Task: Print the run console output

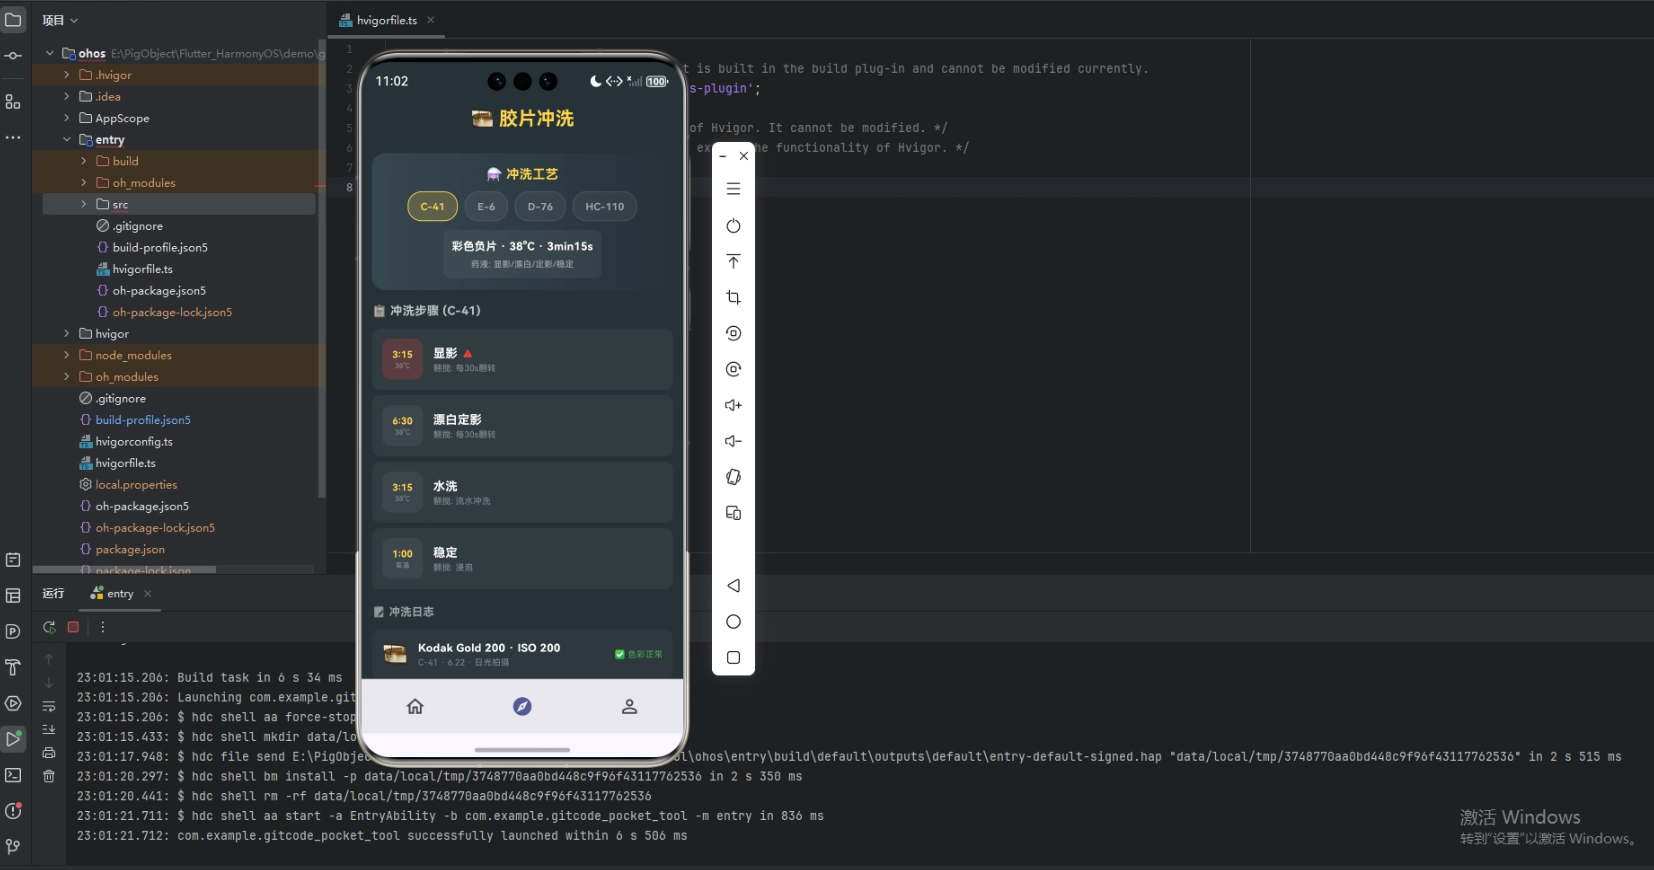Action: click(x=49, y=752)
